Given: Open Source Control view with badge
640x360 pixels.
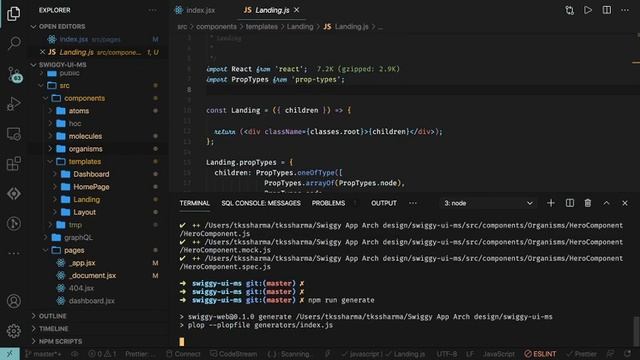Looking at the screenshot, I should 15,74.
